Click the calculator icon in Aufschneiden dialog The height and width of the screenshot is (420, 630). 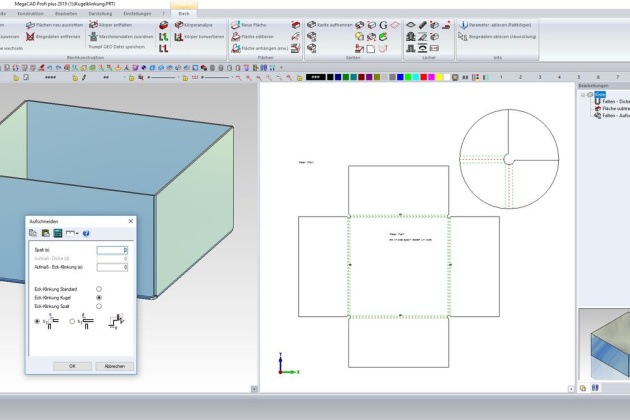pos(58,233)
